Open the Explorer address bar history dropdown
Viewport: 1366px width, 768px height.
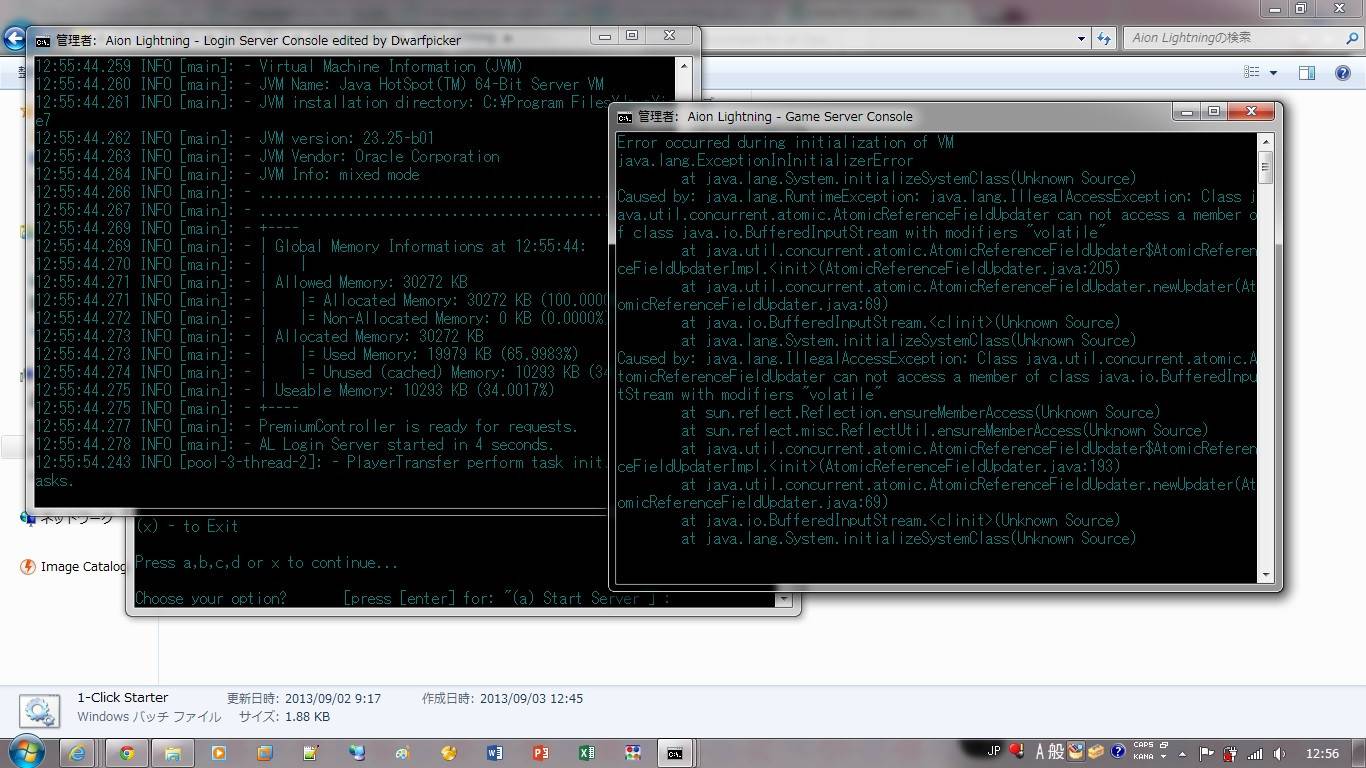coord(1081,38)
